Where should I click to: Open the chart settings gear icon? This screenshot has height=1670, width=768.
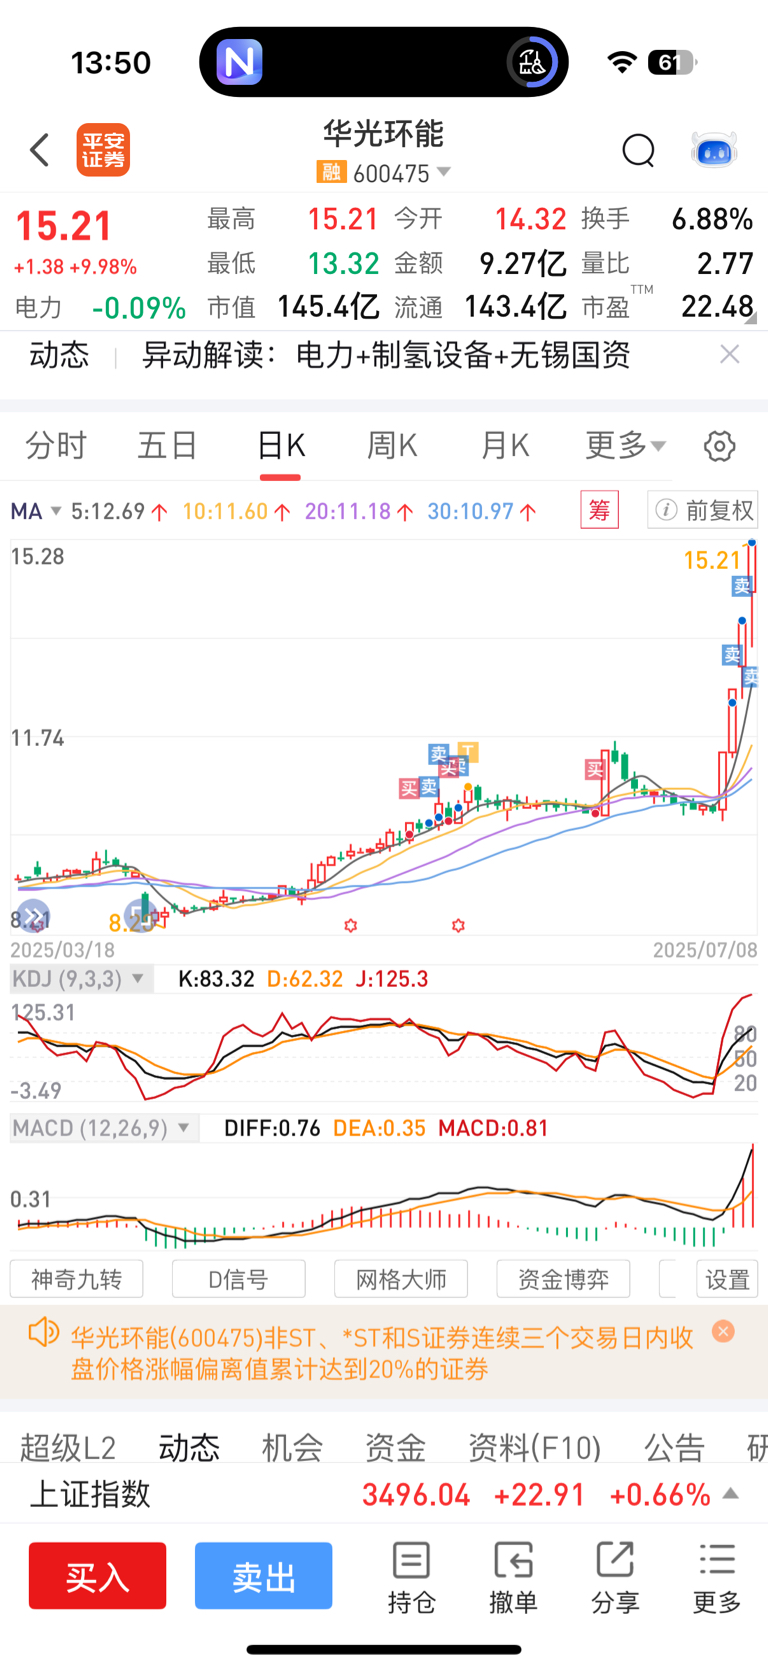(719, 446)
